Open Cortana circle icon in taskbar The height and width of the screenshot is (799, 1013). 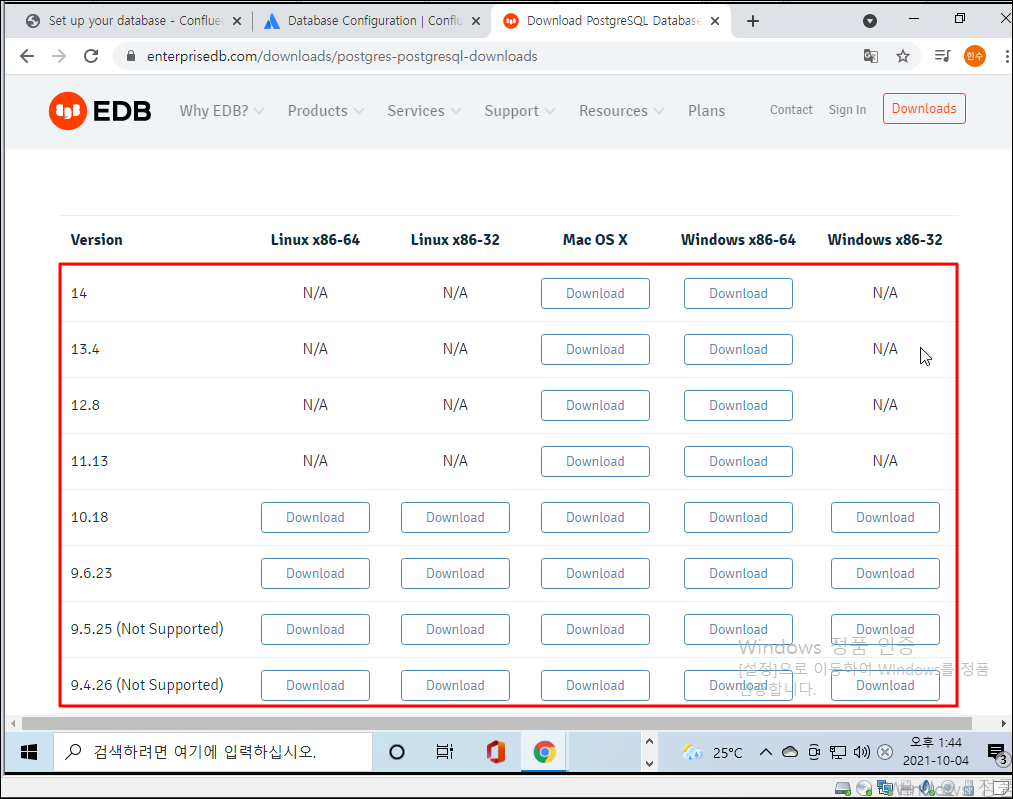pos(397,752)
